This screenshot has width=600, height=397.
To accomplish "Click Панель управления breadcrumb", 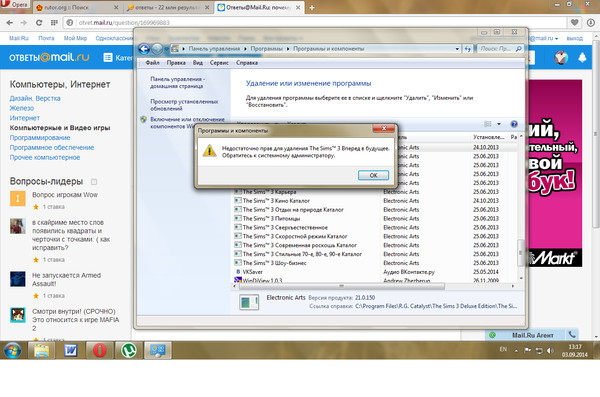I will [x=214, y=49].
